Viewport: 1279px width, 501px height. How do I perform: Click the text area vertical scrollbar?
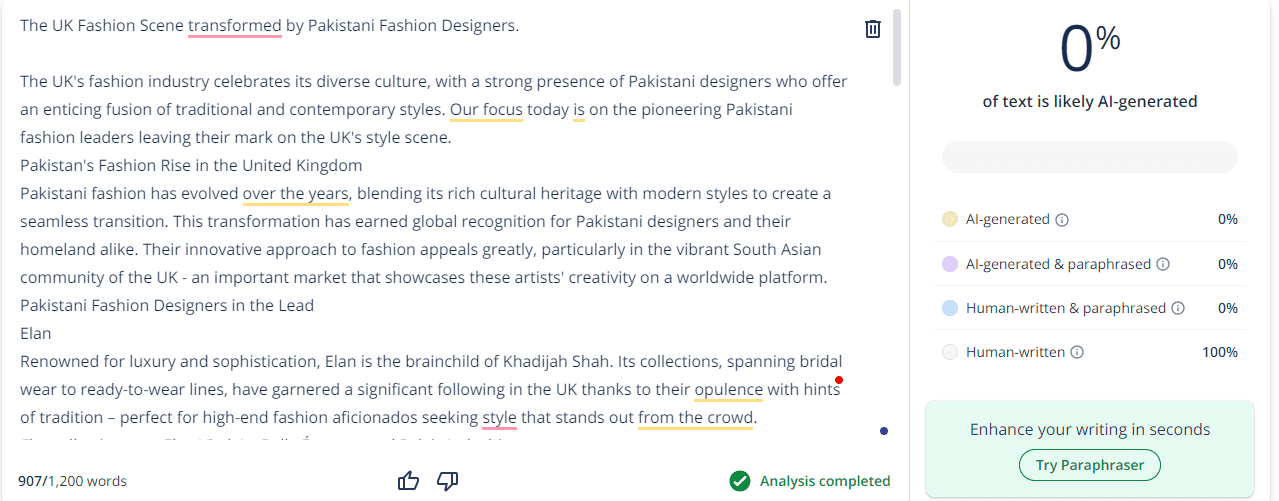(x=897, y=47)
